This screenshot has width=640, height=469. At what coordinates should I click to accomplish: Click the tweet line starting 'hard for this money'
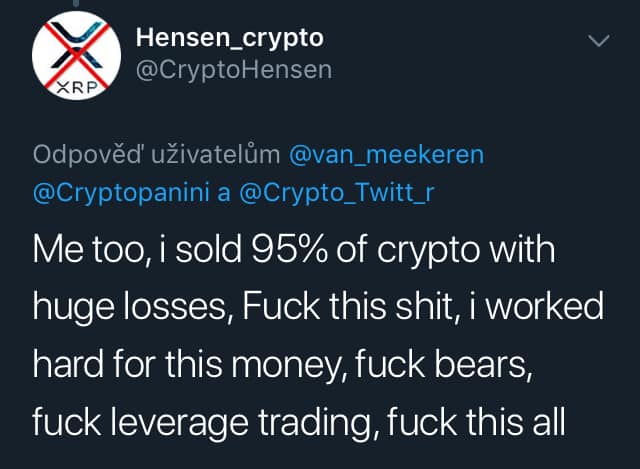click(x=281, y=364)
